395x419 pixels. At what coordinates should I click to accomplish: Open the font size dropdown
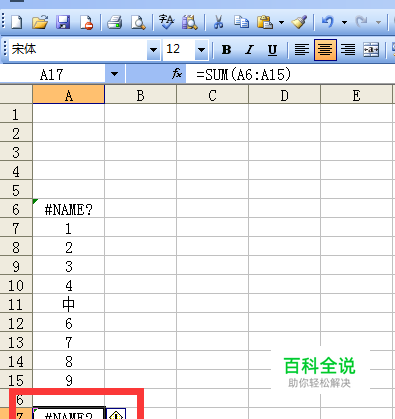[202, 50]
